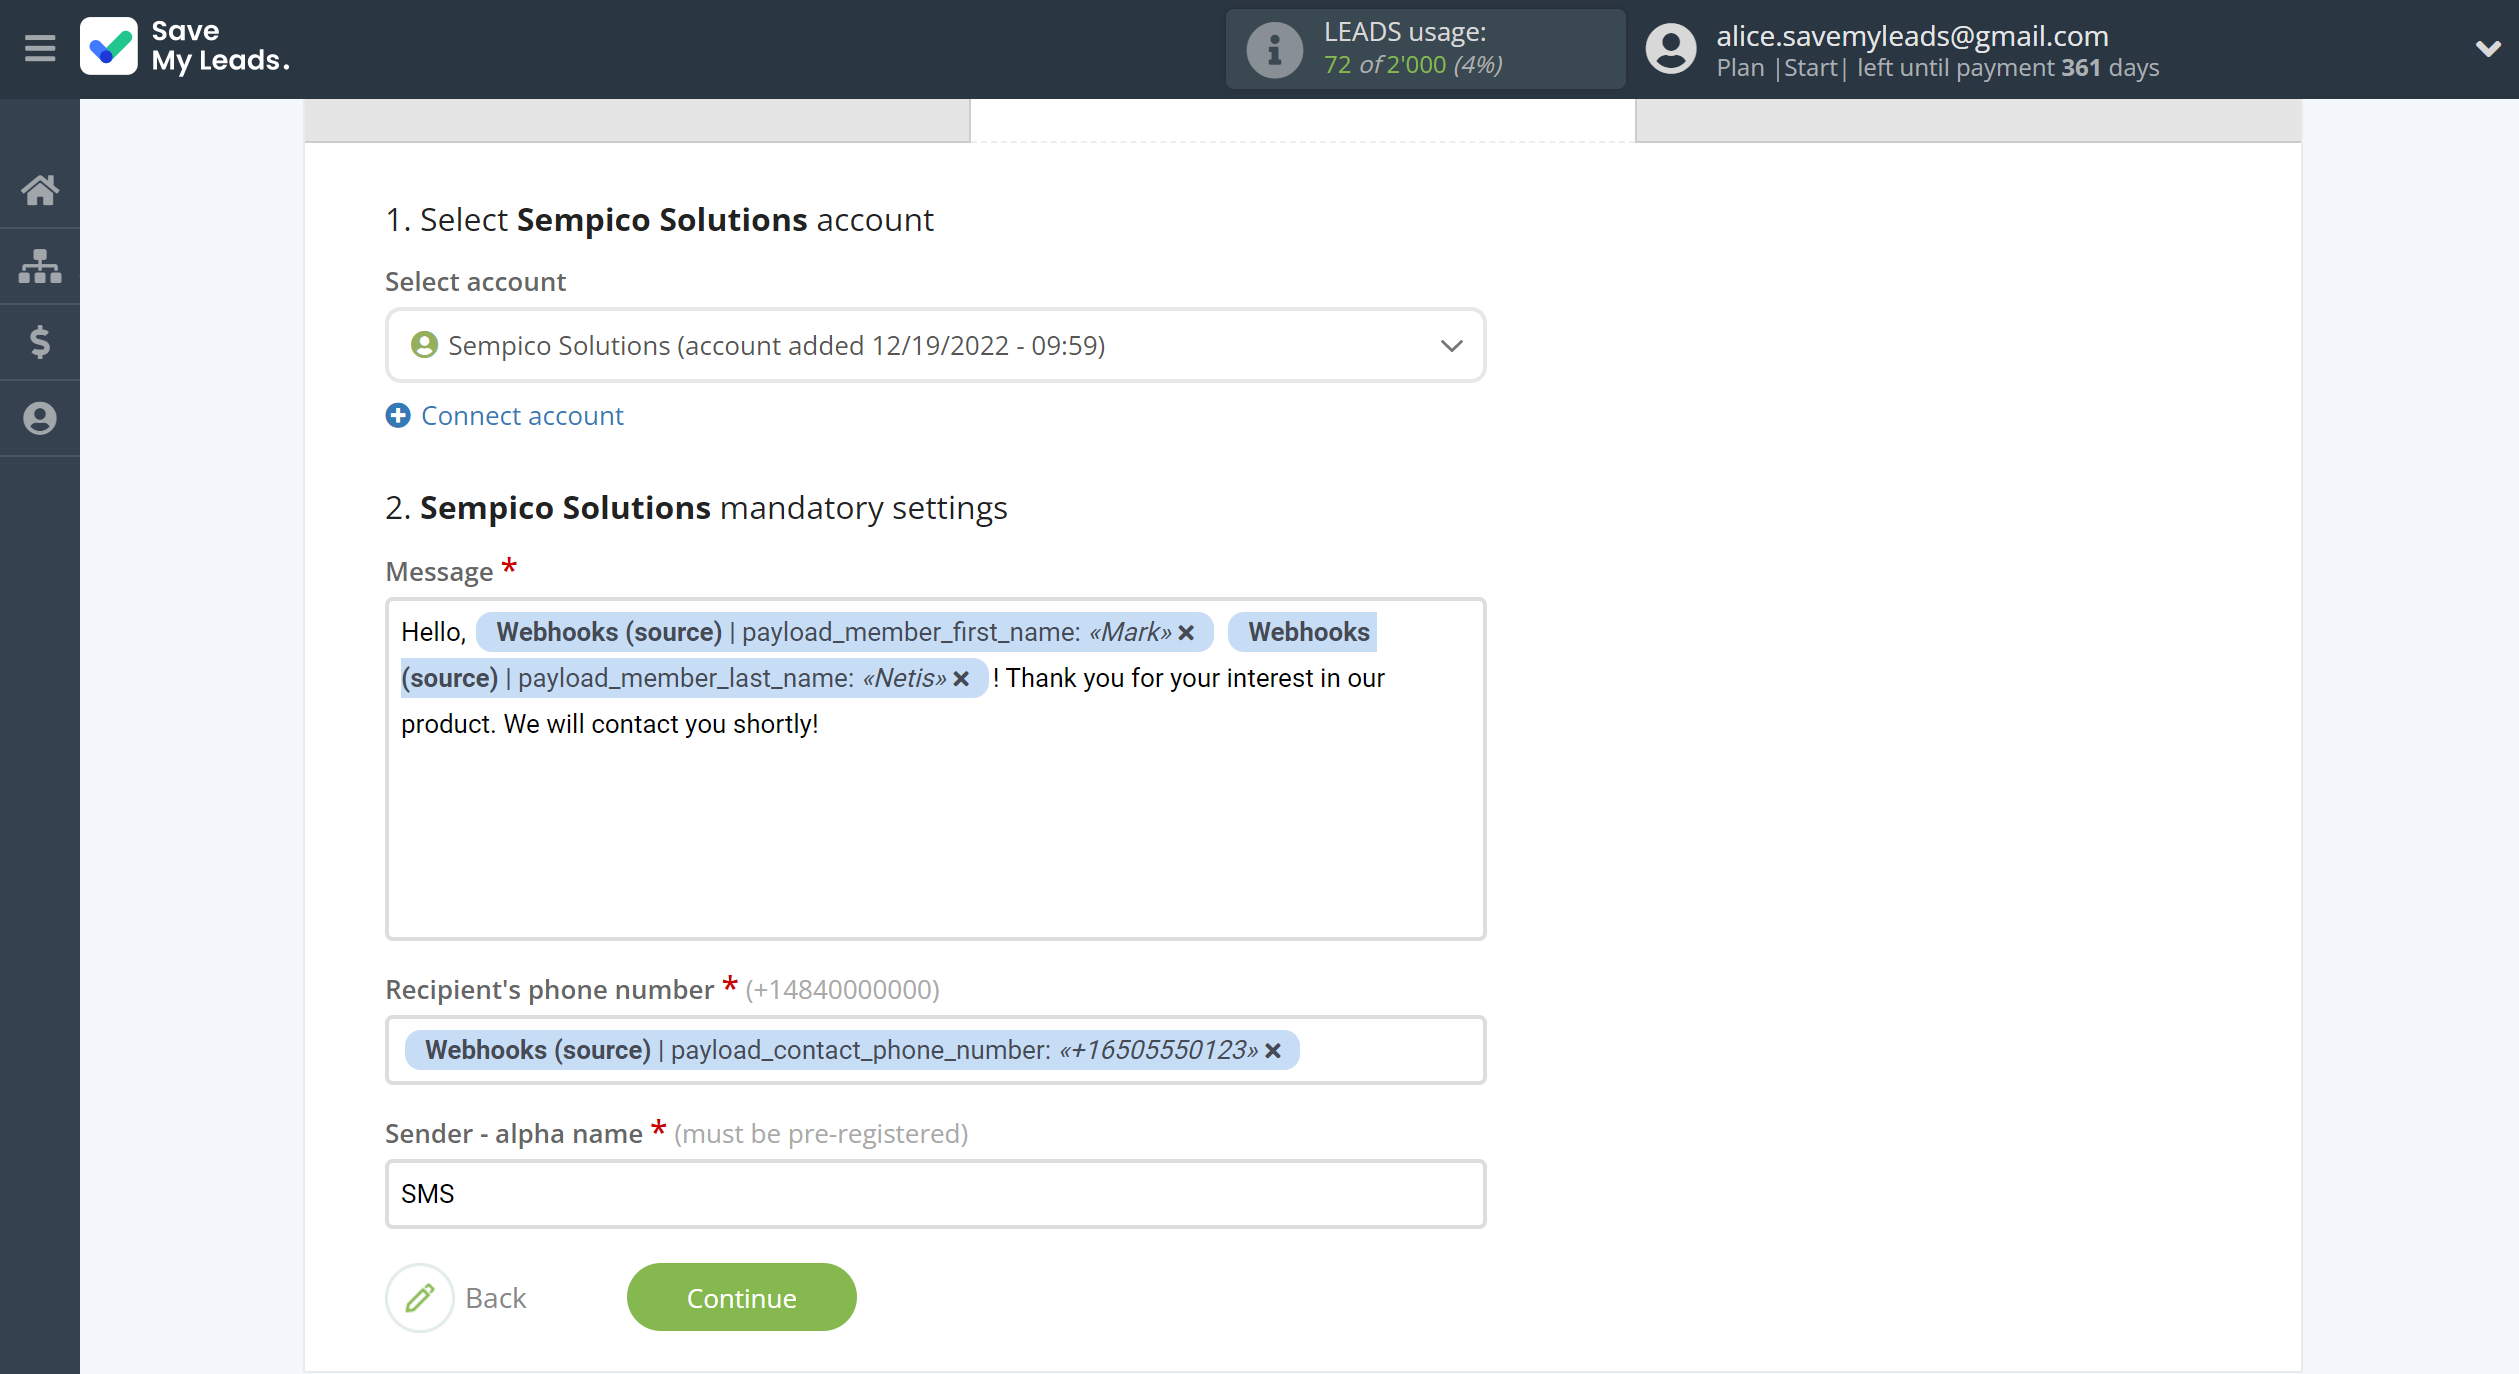
Task: Remove the payload_member_last_name tag
Action: pos(961,678)
